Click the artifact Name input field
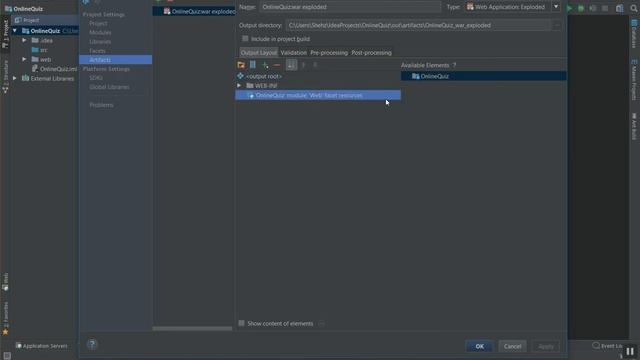Viewport: 640px width, 360px height. pos(350,7)
